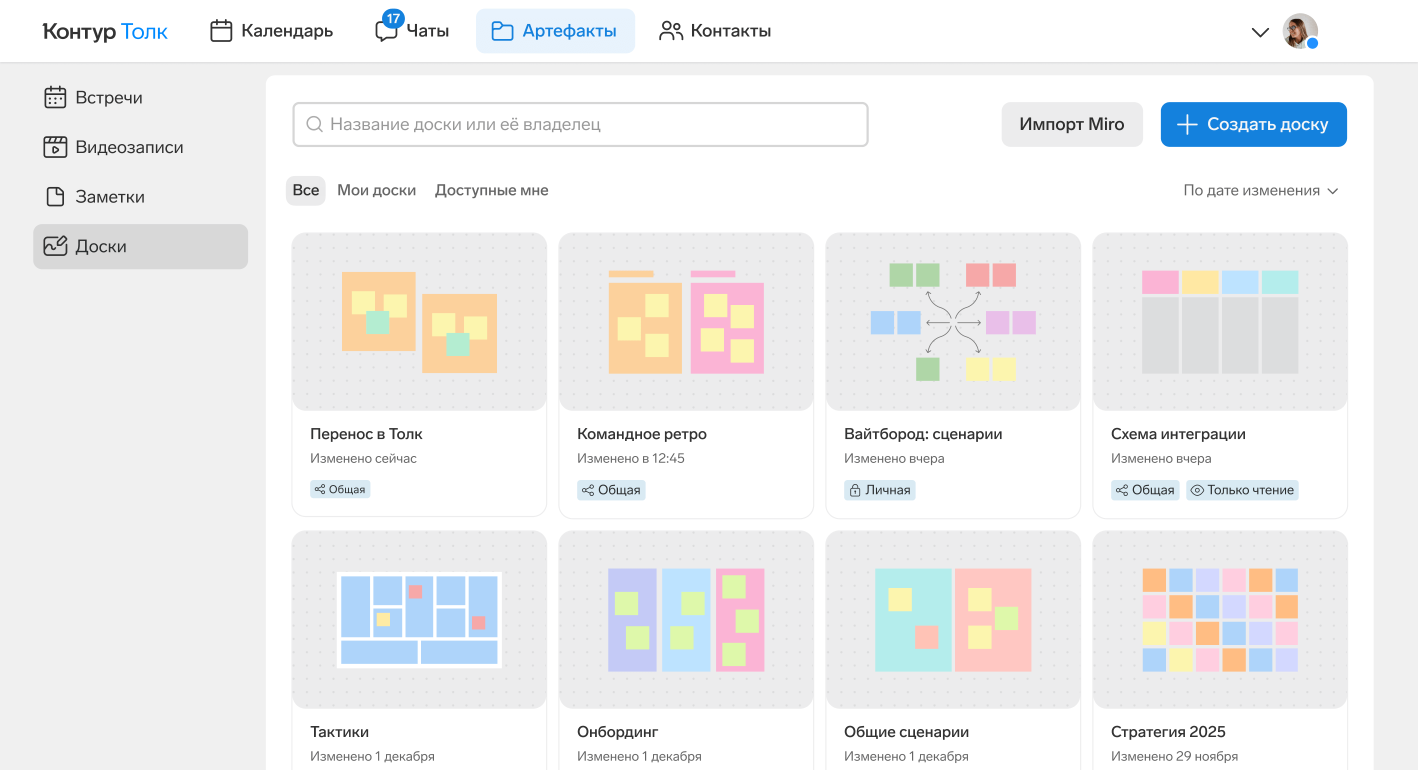
Task: Click the Создать доску button
Action: 1254,125
